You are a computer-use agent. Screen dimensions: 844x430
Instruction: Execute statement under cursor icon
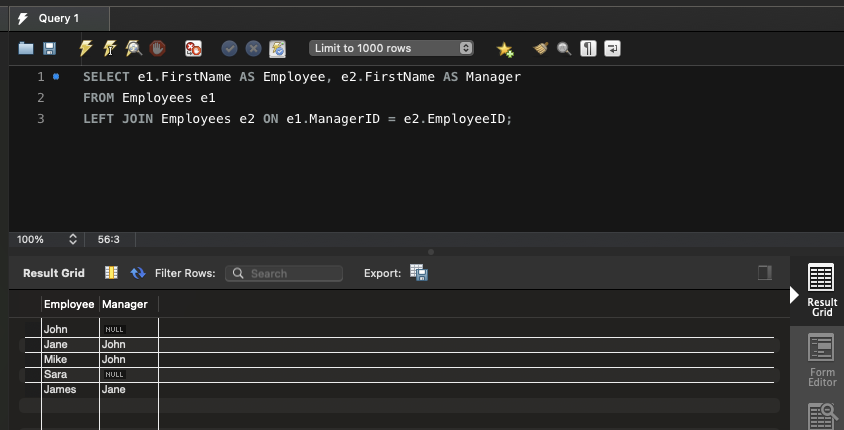tap(109, 48)
